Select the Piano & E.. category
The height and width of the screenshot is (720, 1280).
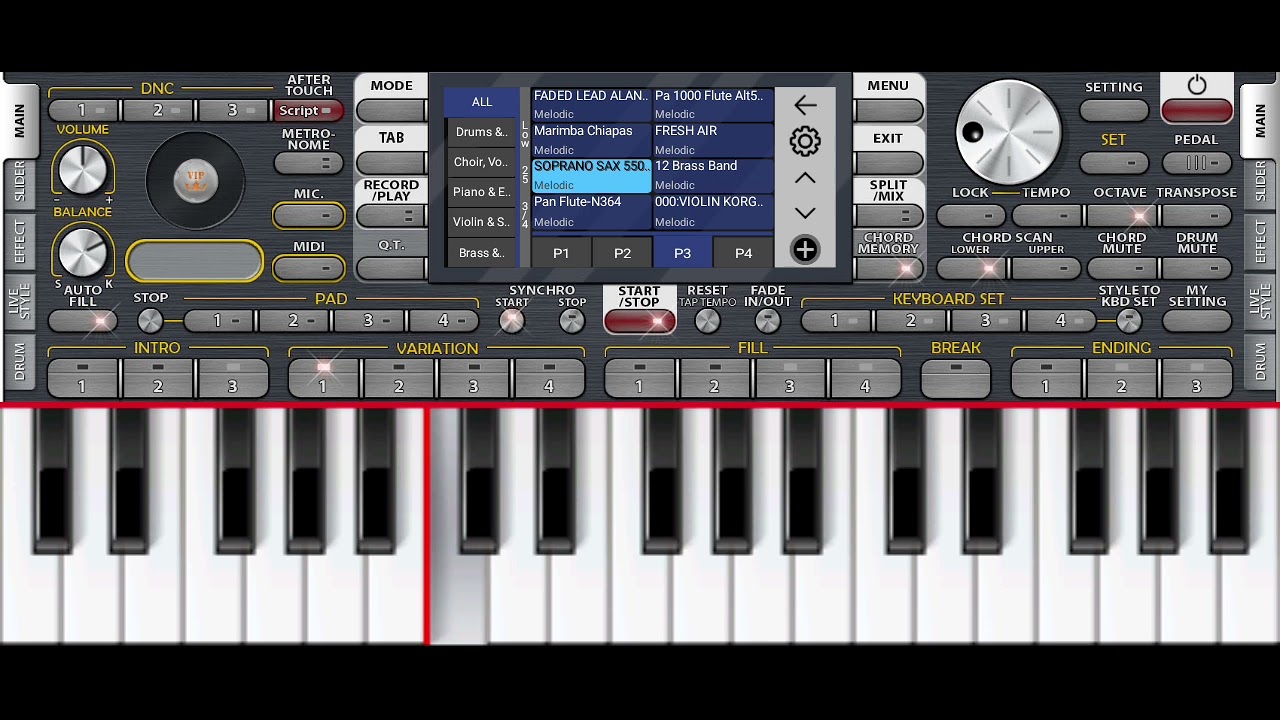[482, 192]
